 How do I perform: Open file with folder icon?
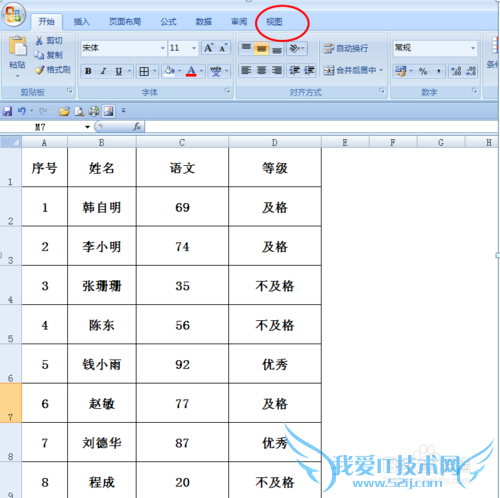pyautogui.click(x=64, y=111)
